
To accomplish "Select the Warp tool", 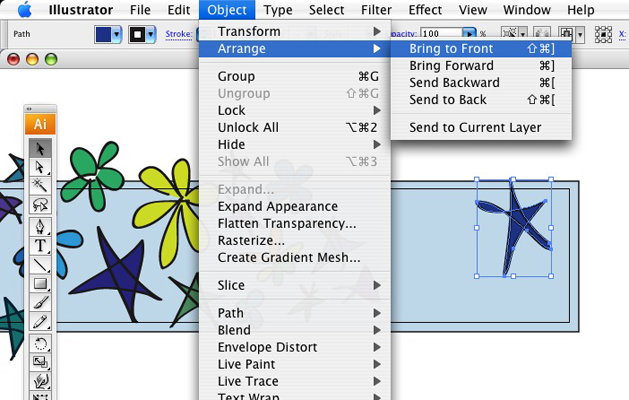I will coord(40,381).
